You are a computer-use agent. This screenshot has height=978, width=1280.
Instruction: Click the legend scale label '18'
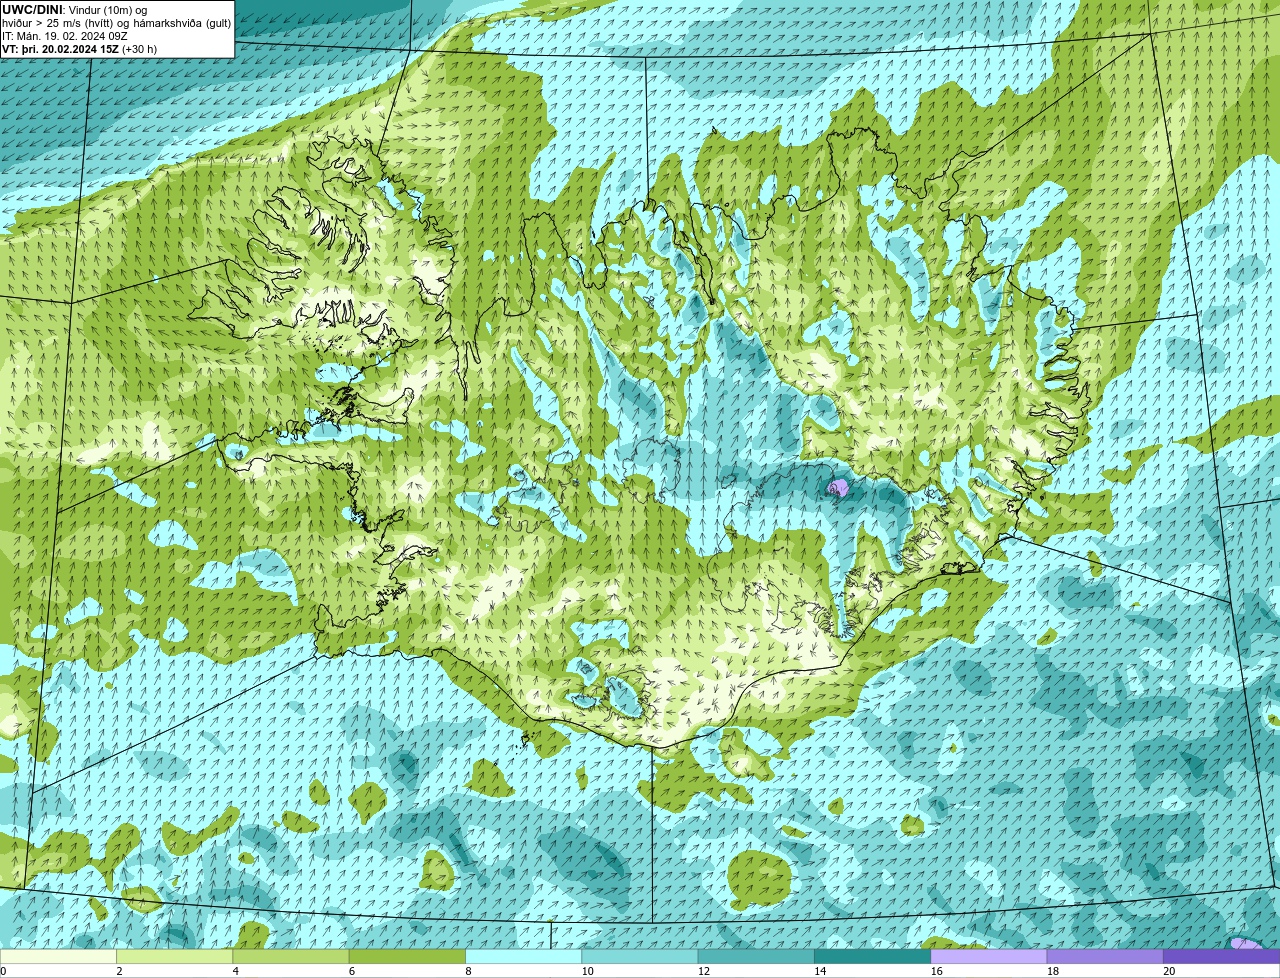tap(1053, 971)
